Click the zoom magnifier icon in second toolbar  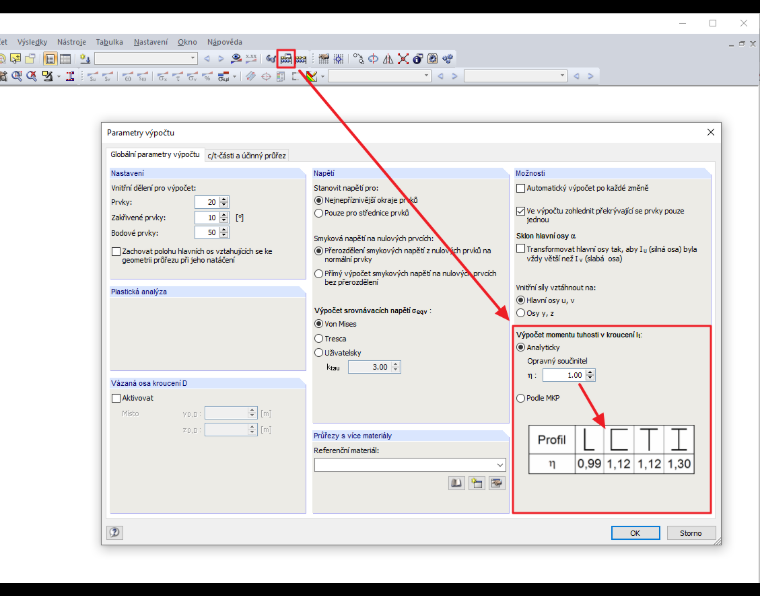point(17,76)
